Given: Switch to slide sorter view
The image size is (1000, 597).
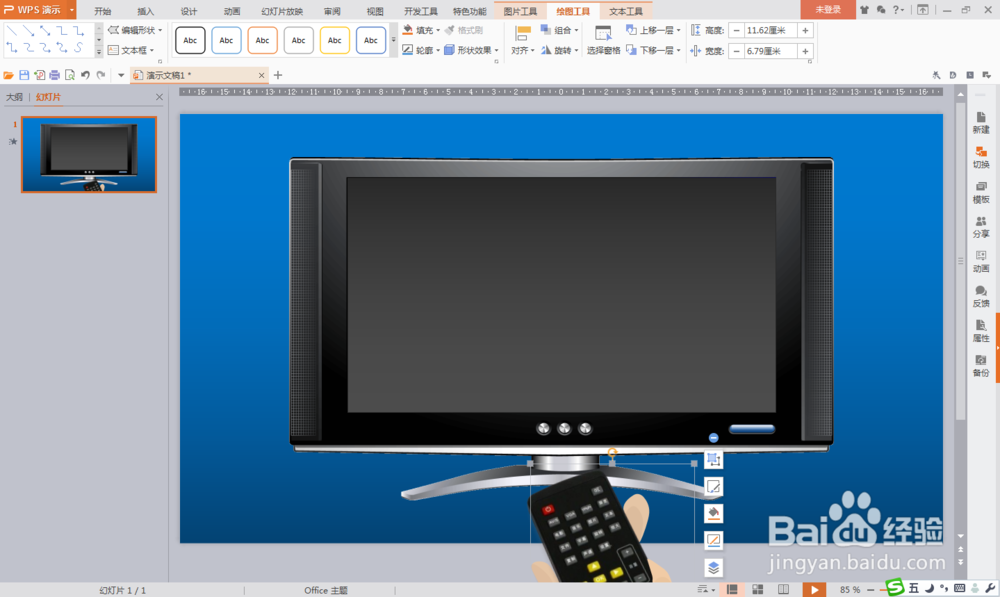Looking at the screenshot, I should [758, 590].
